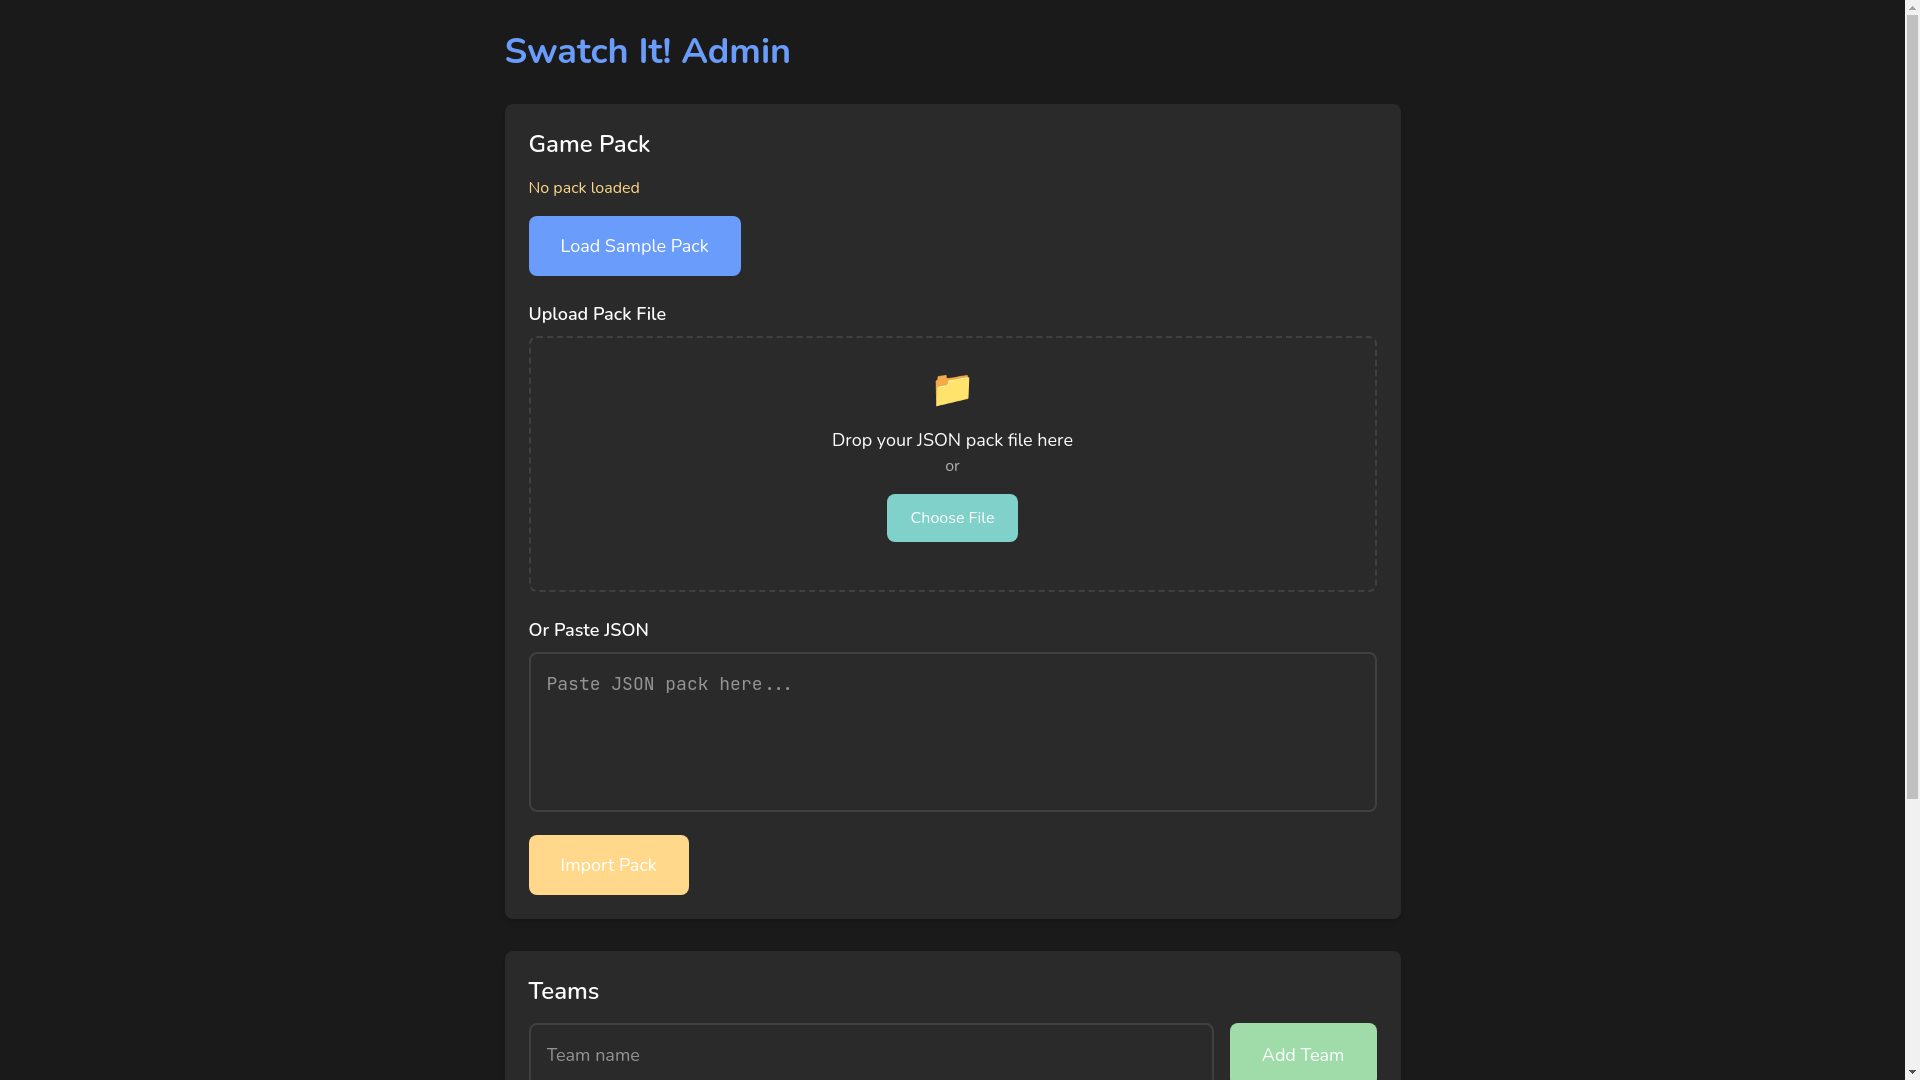Click the Teams heading
The image size is (1920, 1080).
click(563, 991)
